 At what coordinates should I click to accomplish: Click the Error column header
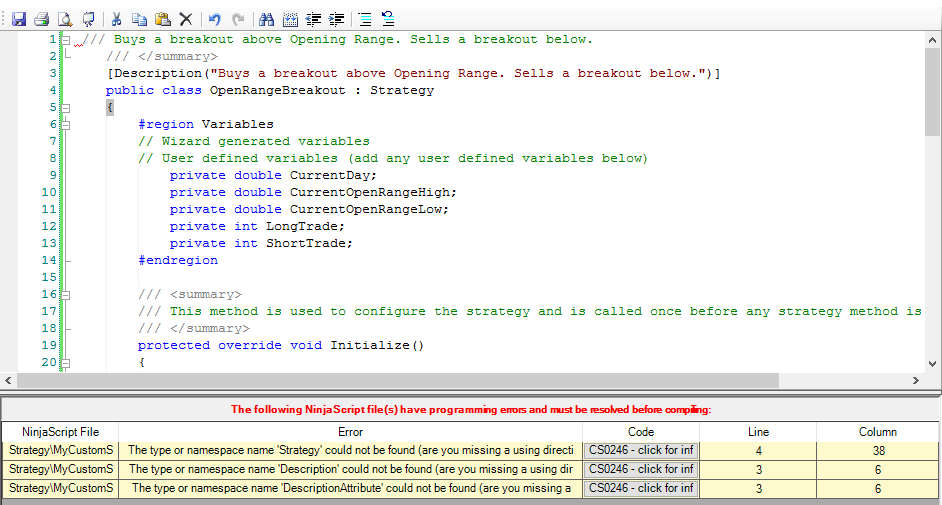pos(350,432)
